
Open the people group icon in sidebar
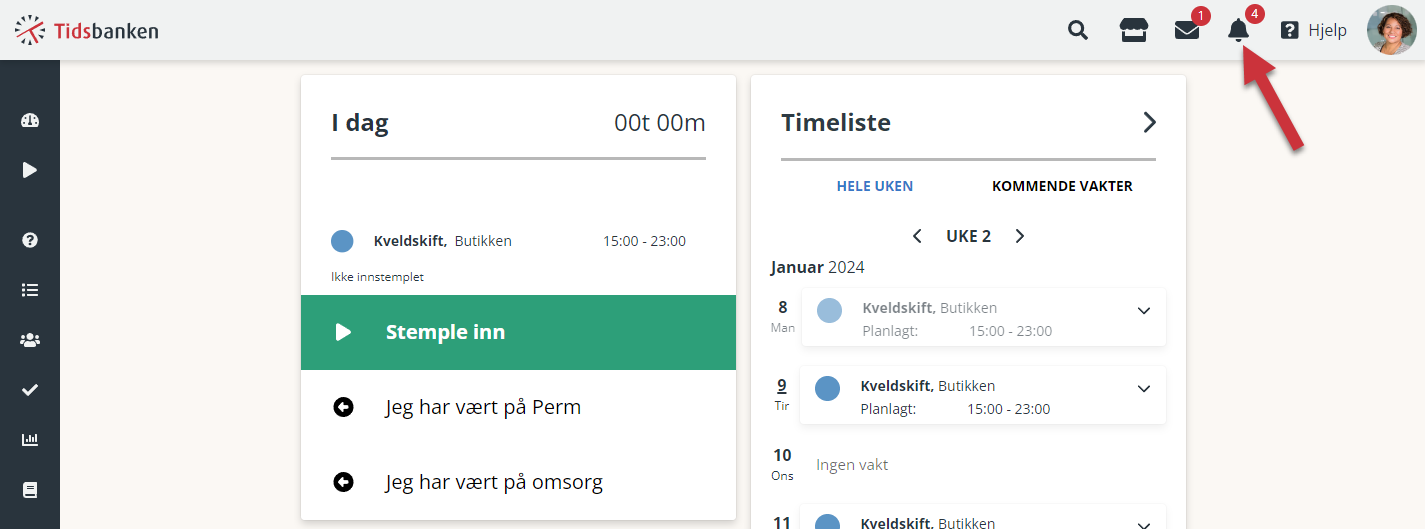30,340
